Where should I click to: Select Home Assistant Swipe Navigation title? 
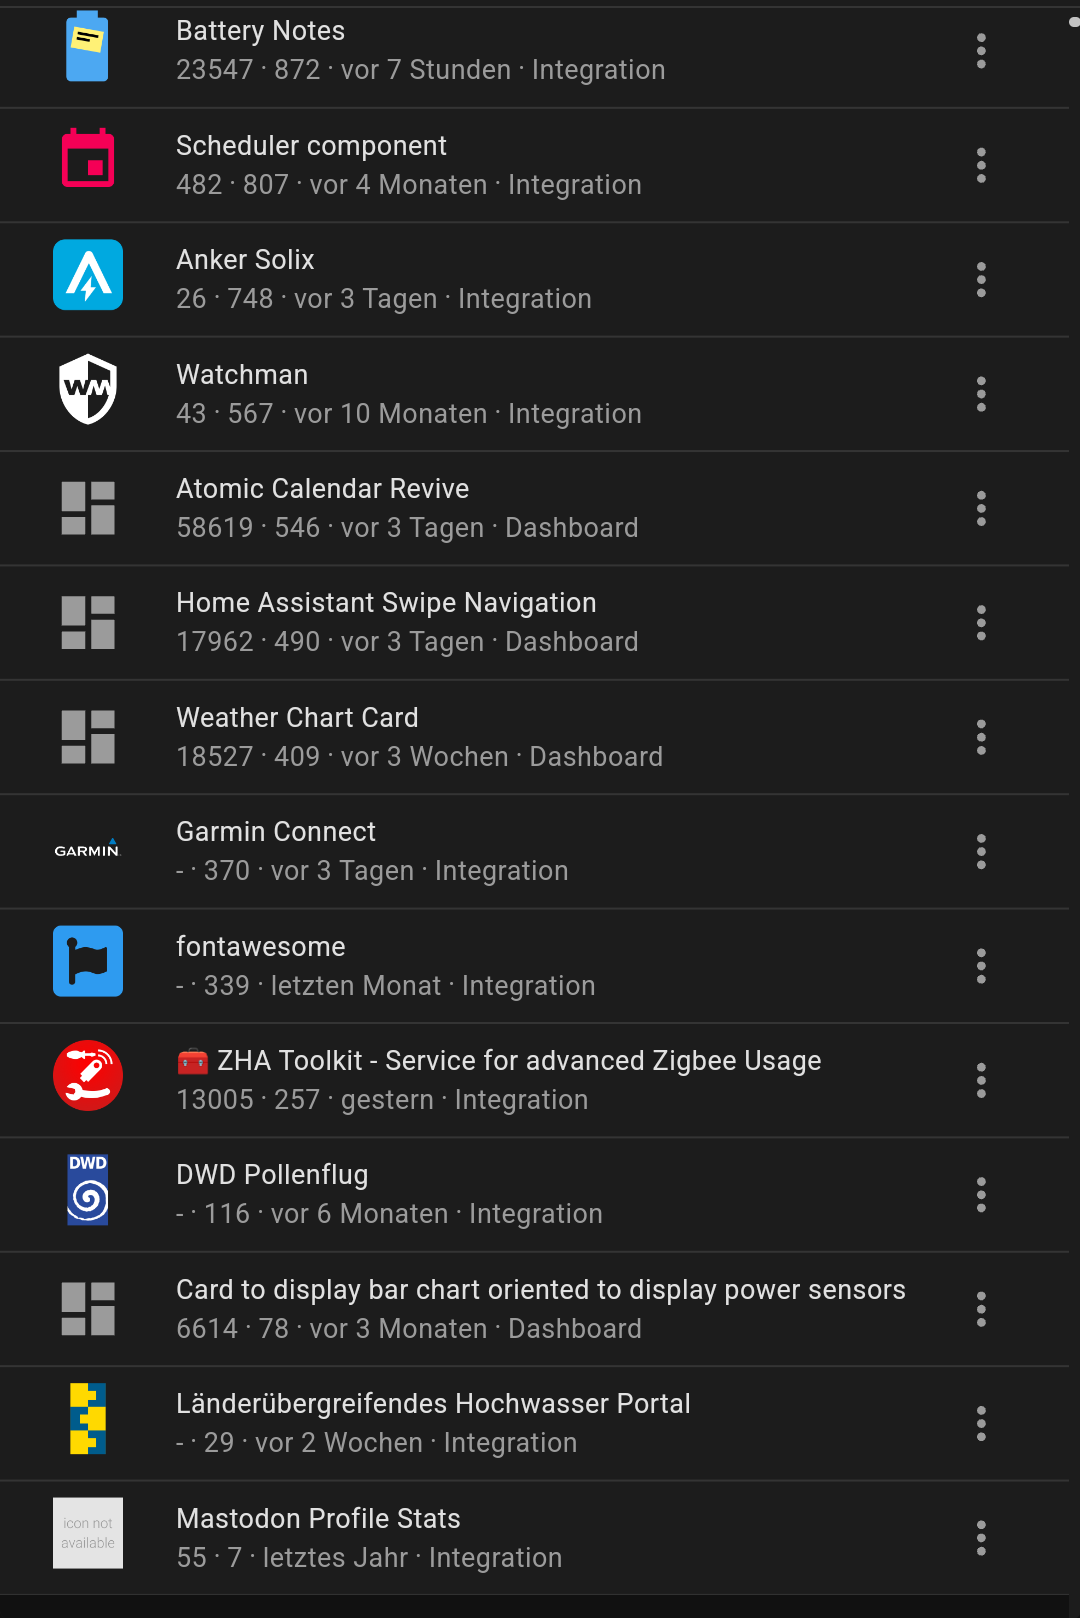[386, 603]
